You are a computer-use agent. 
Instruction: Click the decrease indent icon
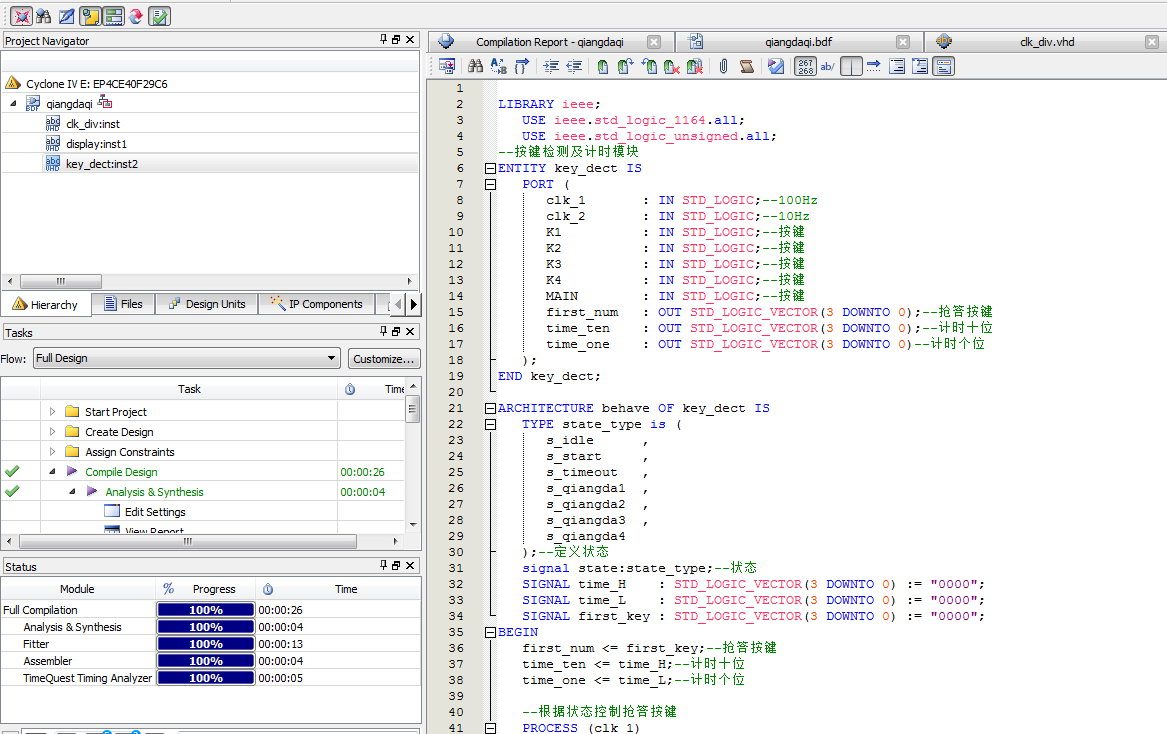pos(574,67)
